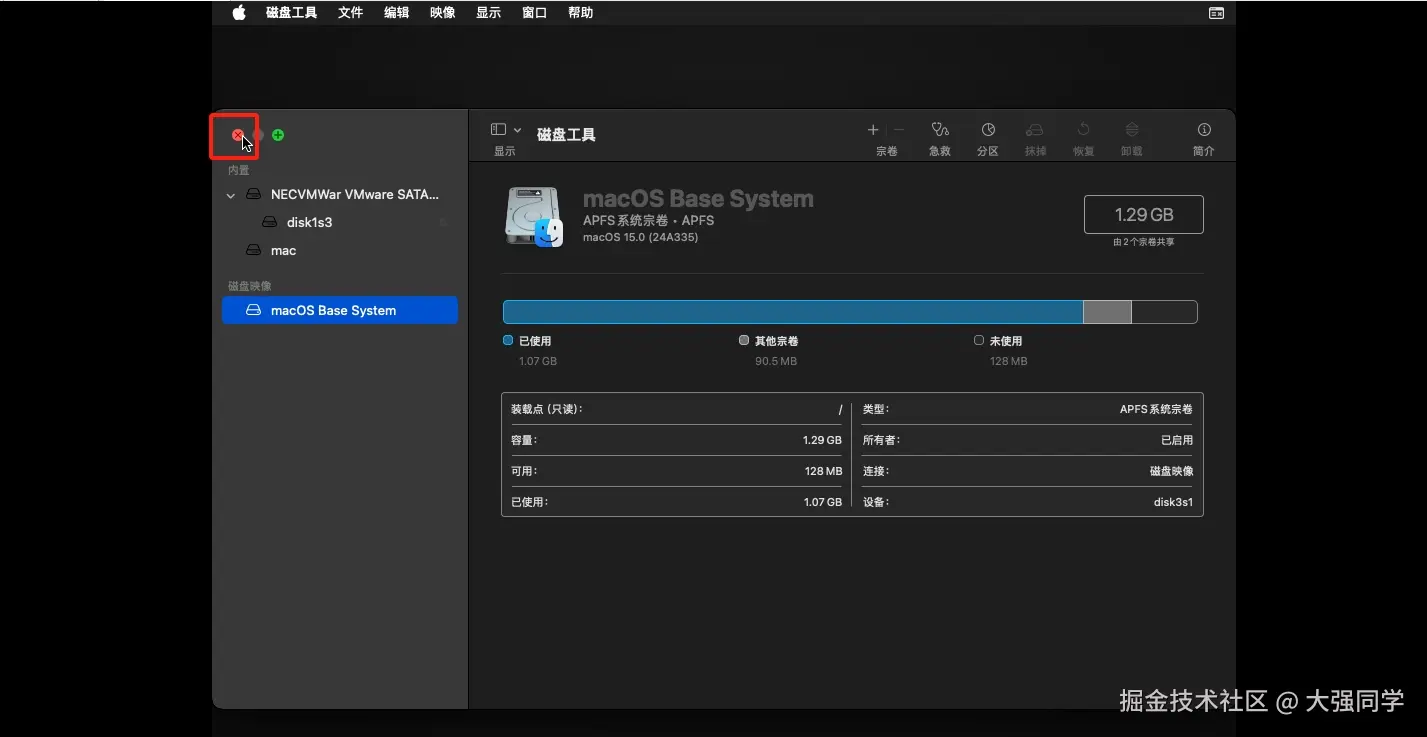
Task: Select NECVMWar VMware SATA disk in sidebar
Action: [340, 195]
